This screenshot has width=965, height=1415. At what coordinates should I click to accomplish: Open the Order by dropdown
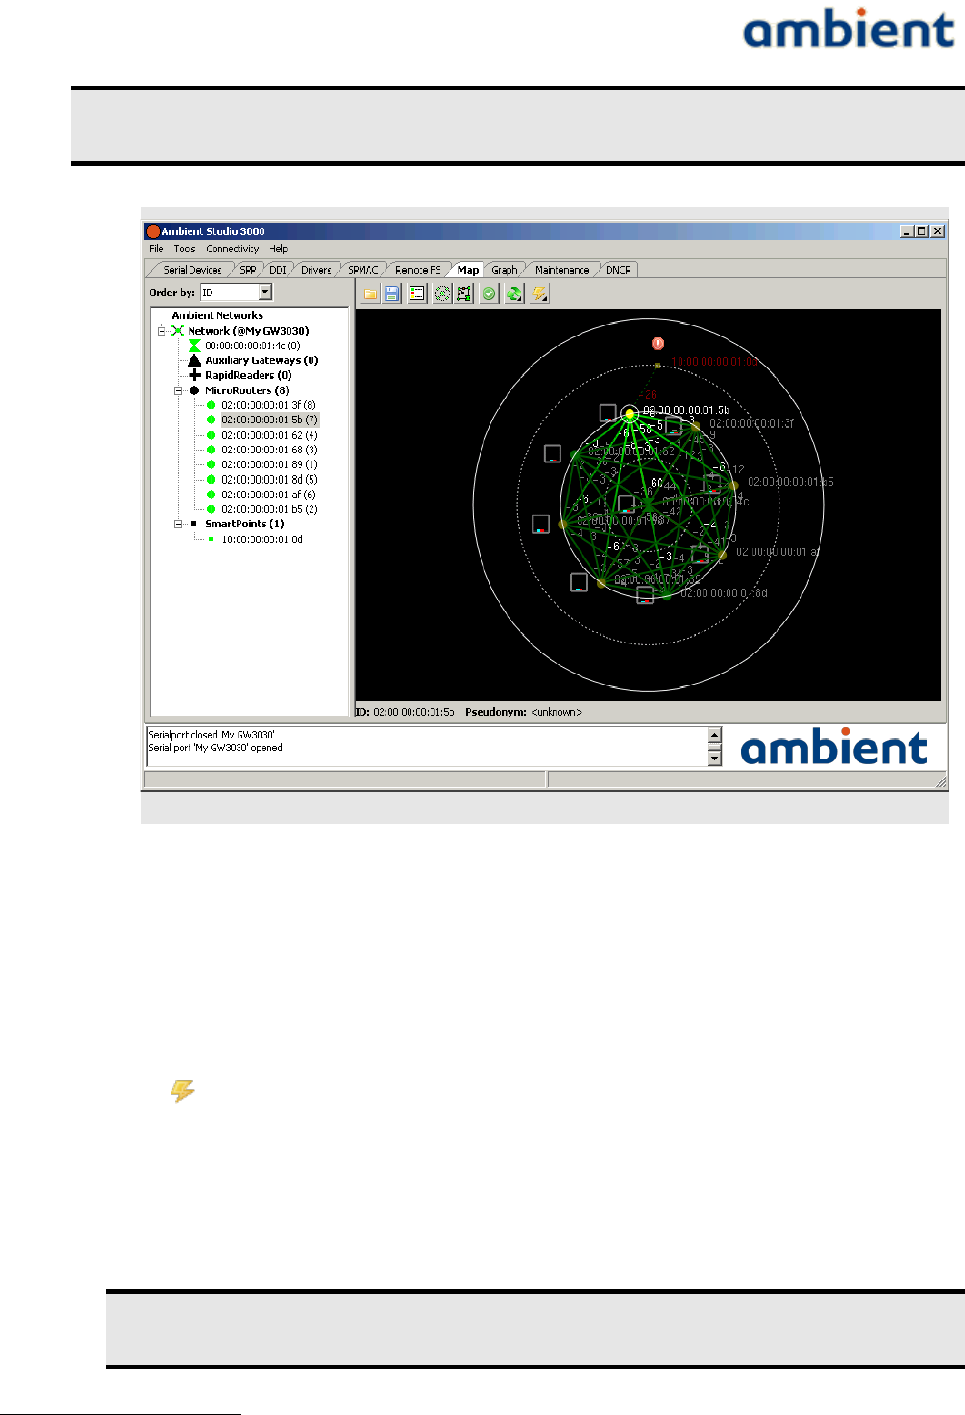pos(265,292)
